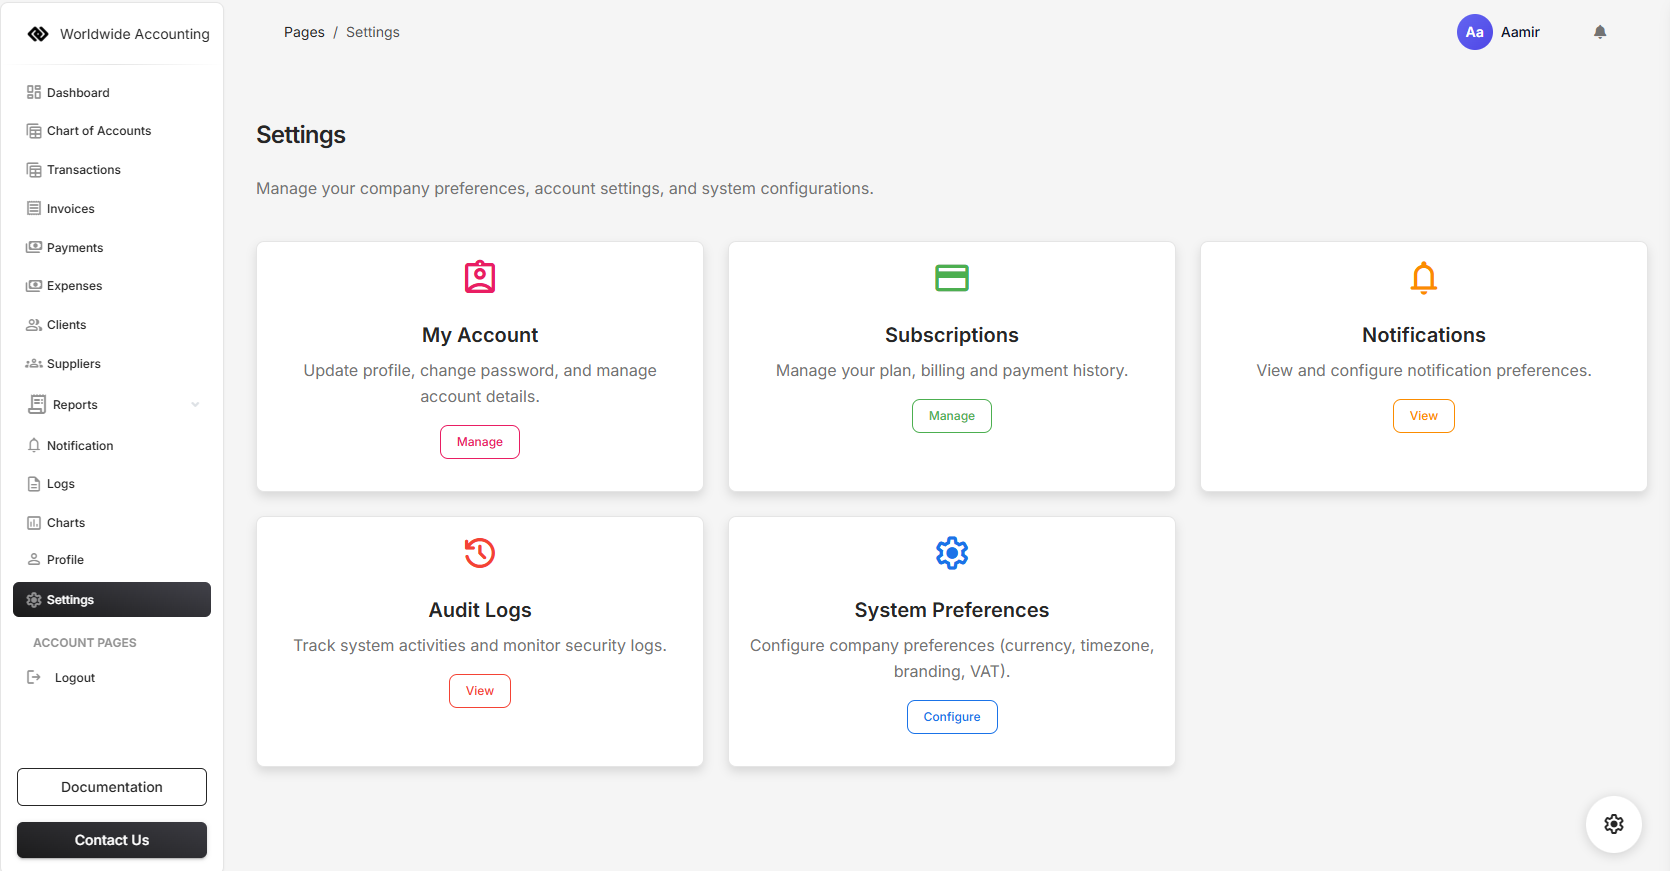Open Chart of Accounts page
Viewport: 1670px width, 871px height.
coord(98,131)
